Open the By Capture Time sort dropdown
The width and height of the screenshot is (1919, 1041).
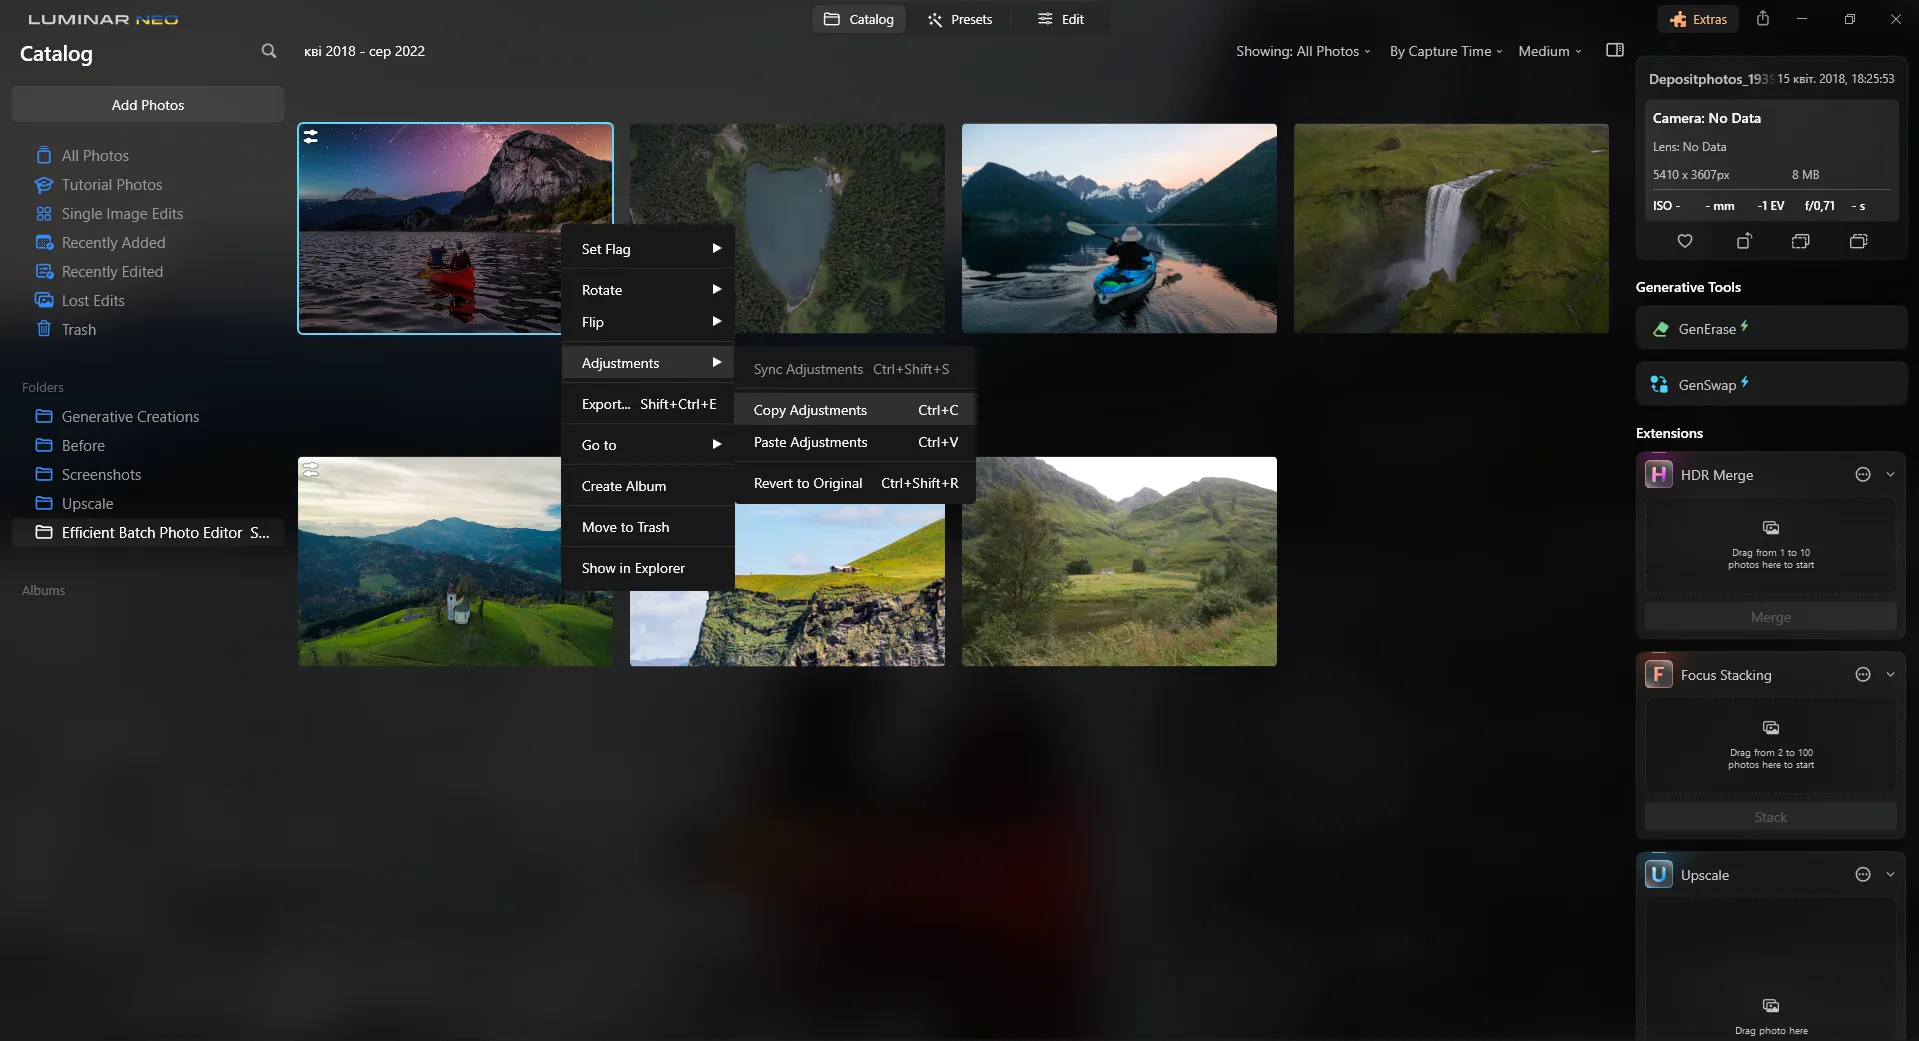point(1446,51)
